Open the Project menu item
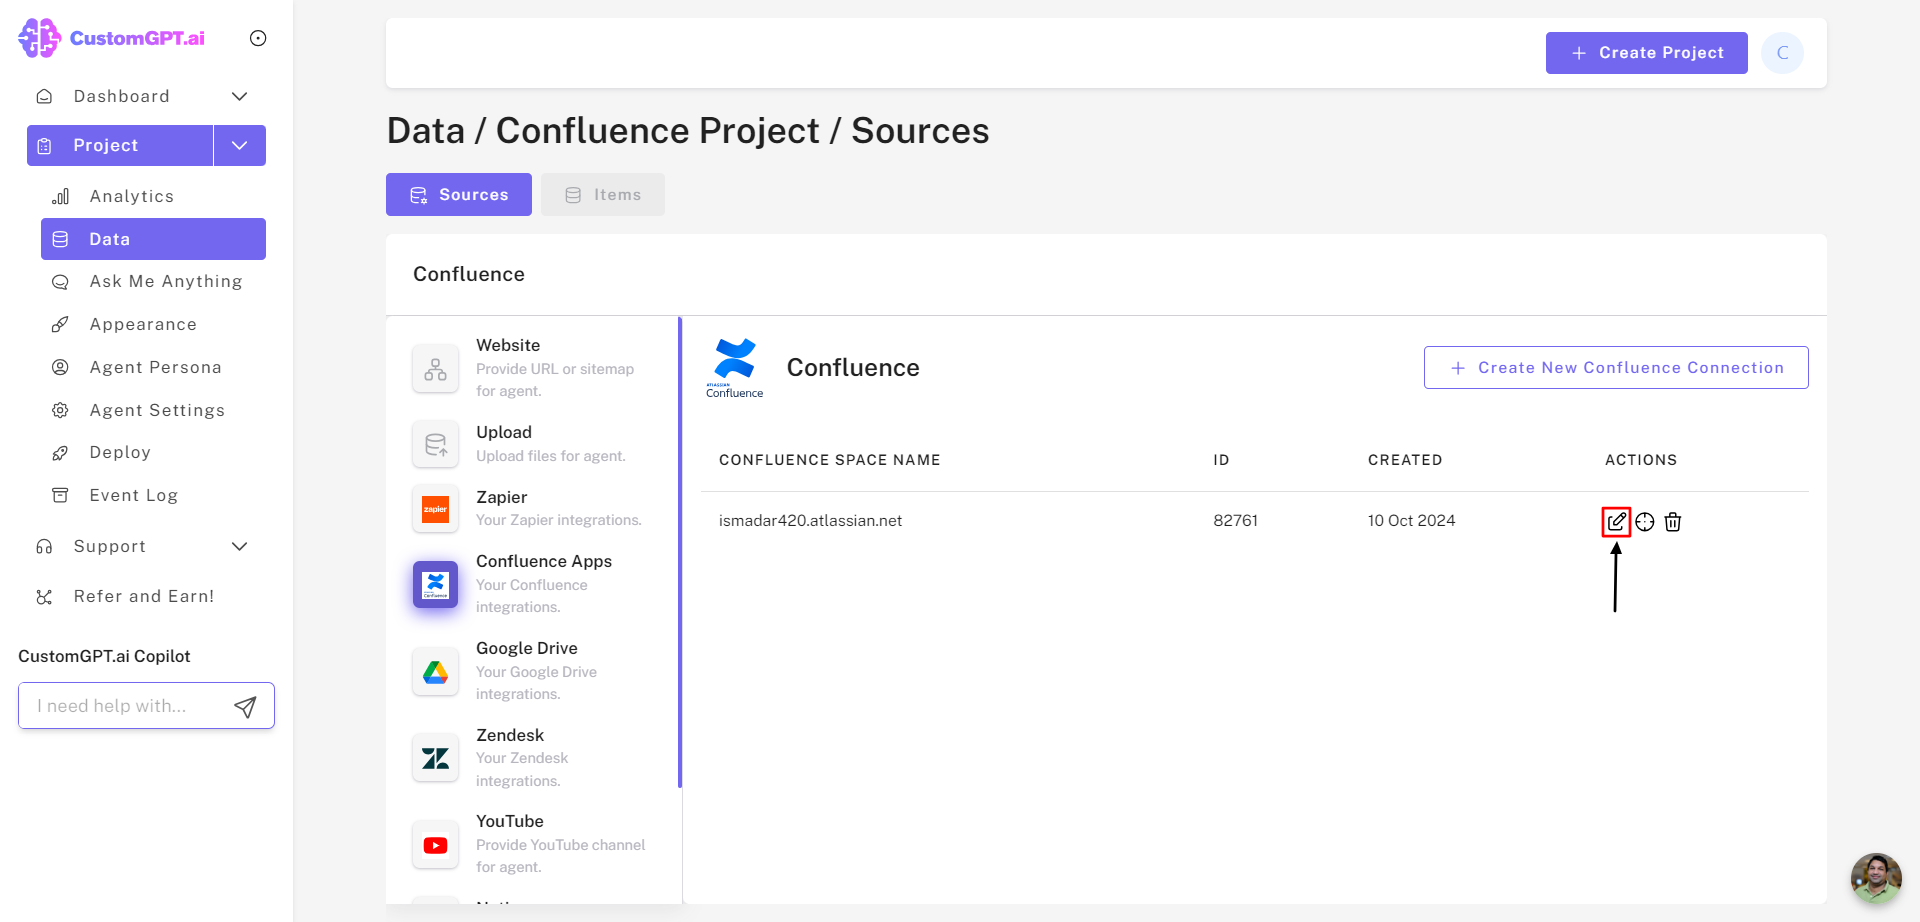This screenshot has height=922, width=1920. pyautogui.click(x=120, y=145)
